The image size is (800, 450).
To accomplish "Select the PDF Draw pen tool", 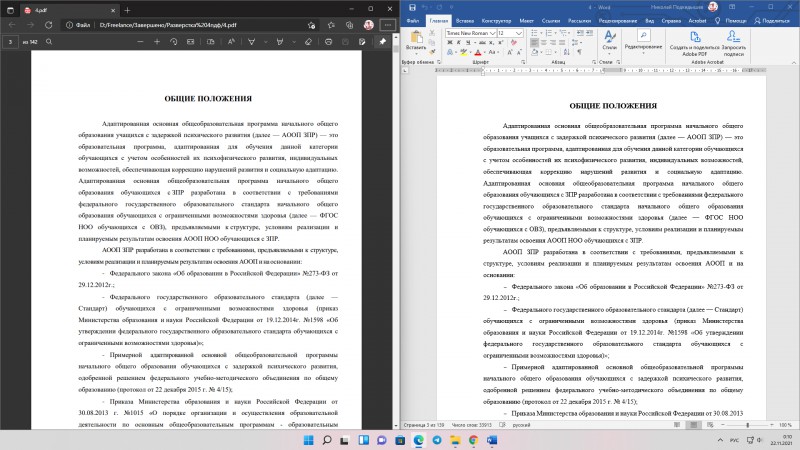I will (252, 42).
